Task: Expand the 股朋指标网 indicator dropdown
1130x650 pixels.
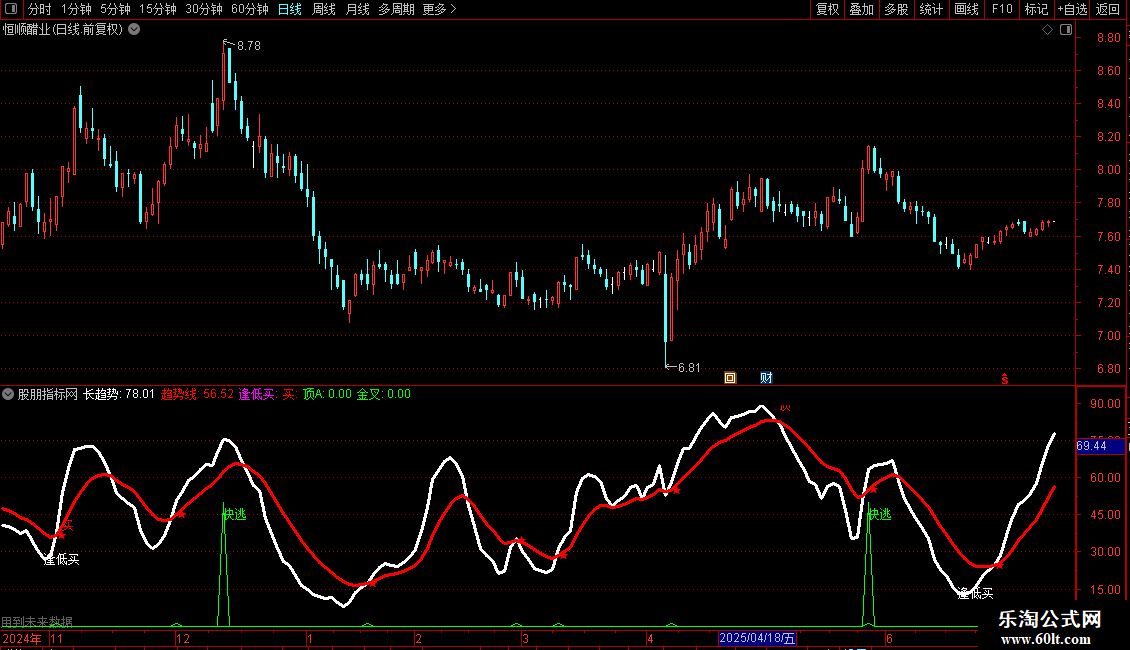Action: point(8,394)
